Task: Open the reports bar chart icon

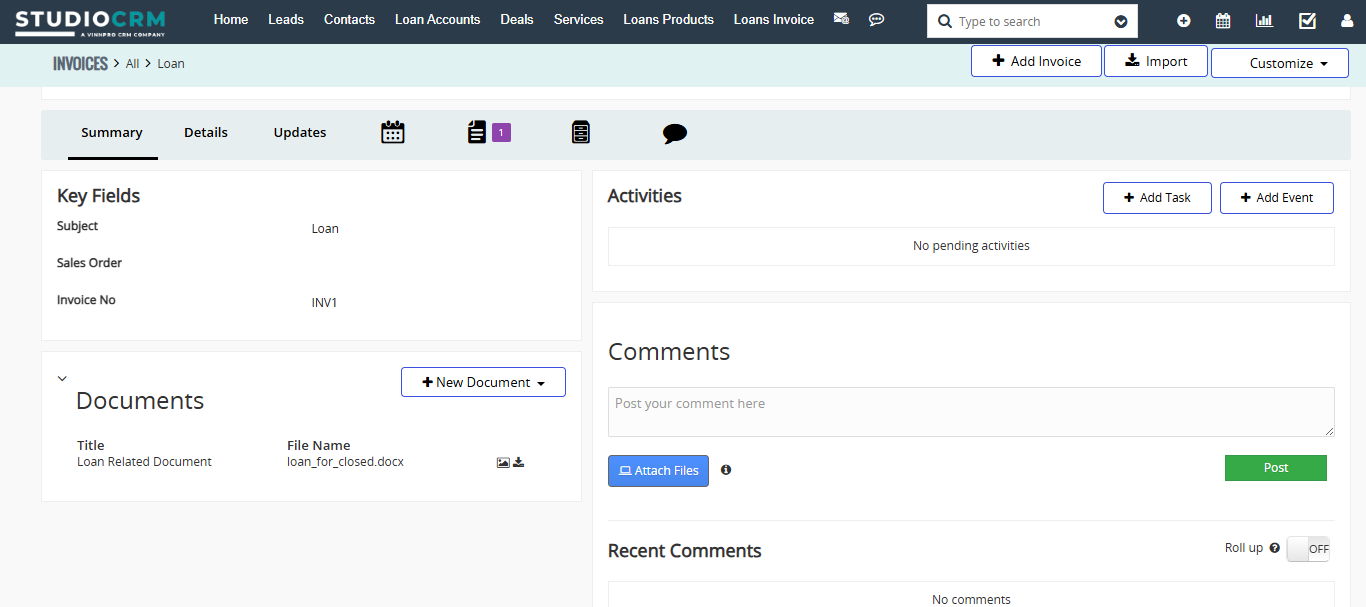Action: 1264,21
